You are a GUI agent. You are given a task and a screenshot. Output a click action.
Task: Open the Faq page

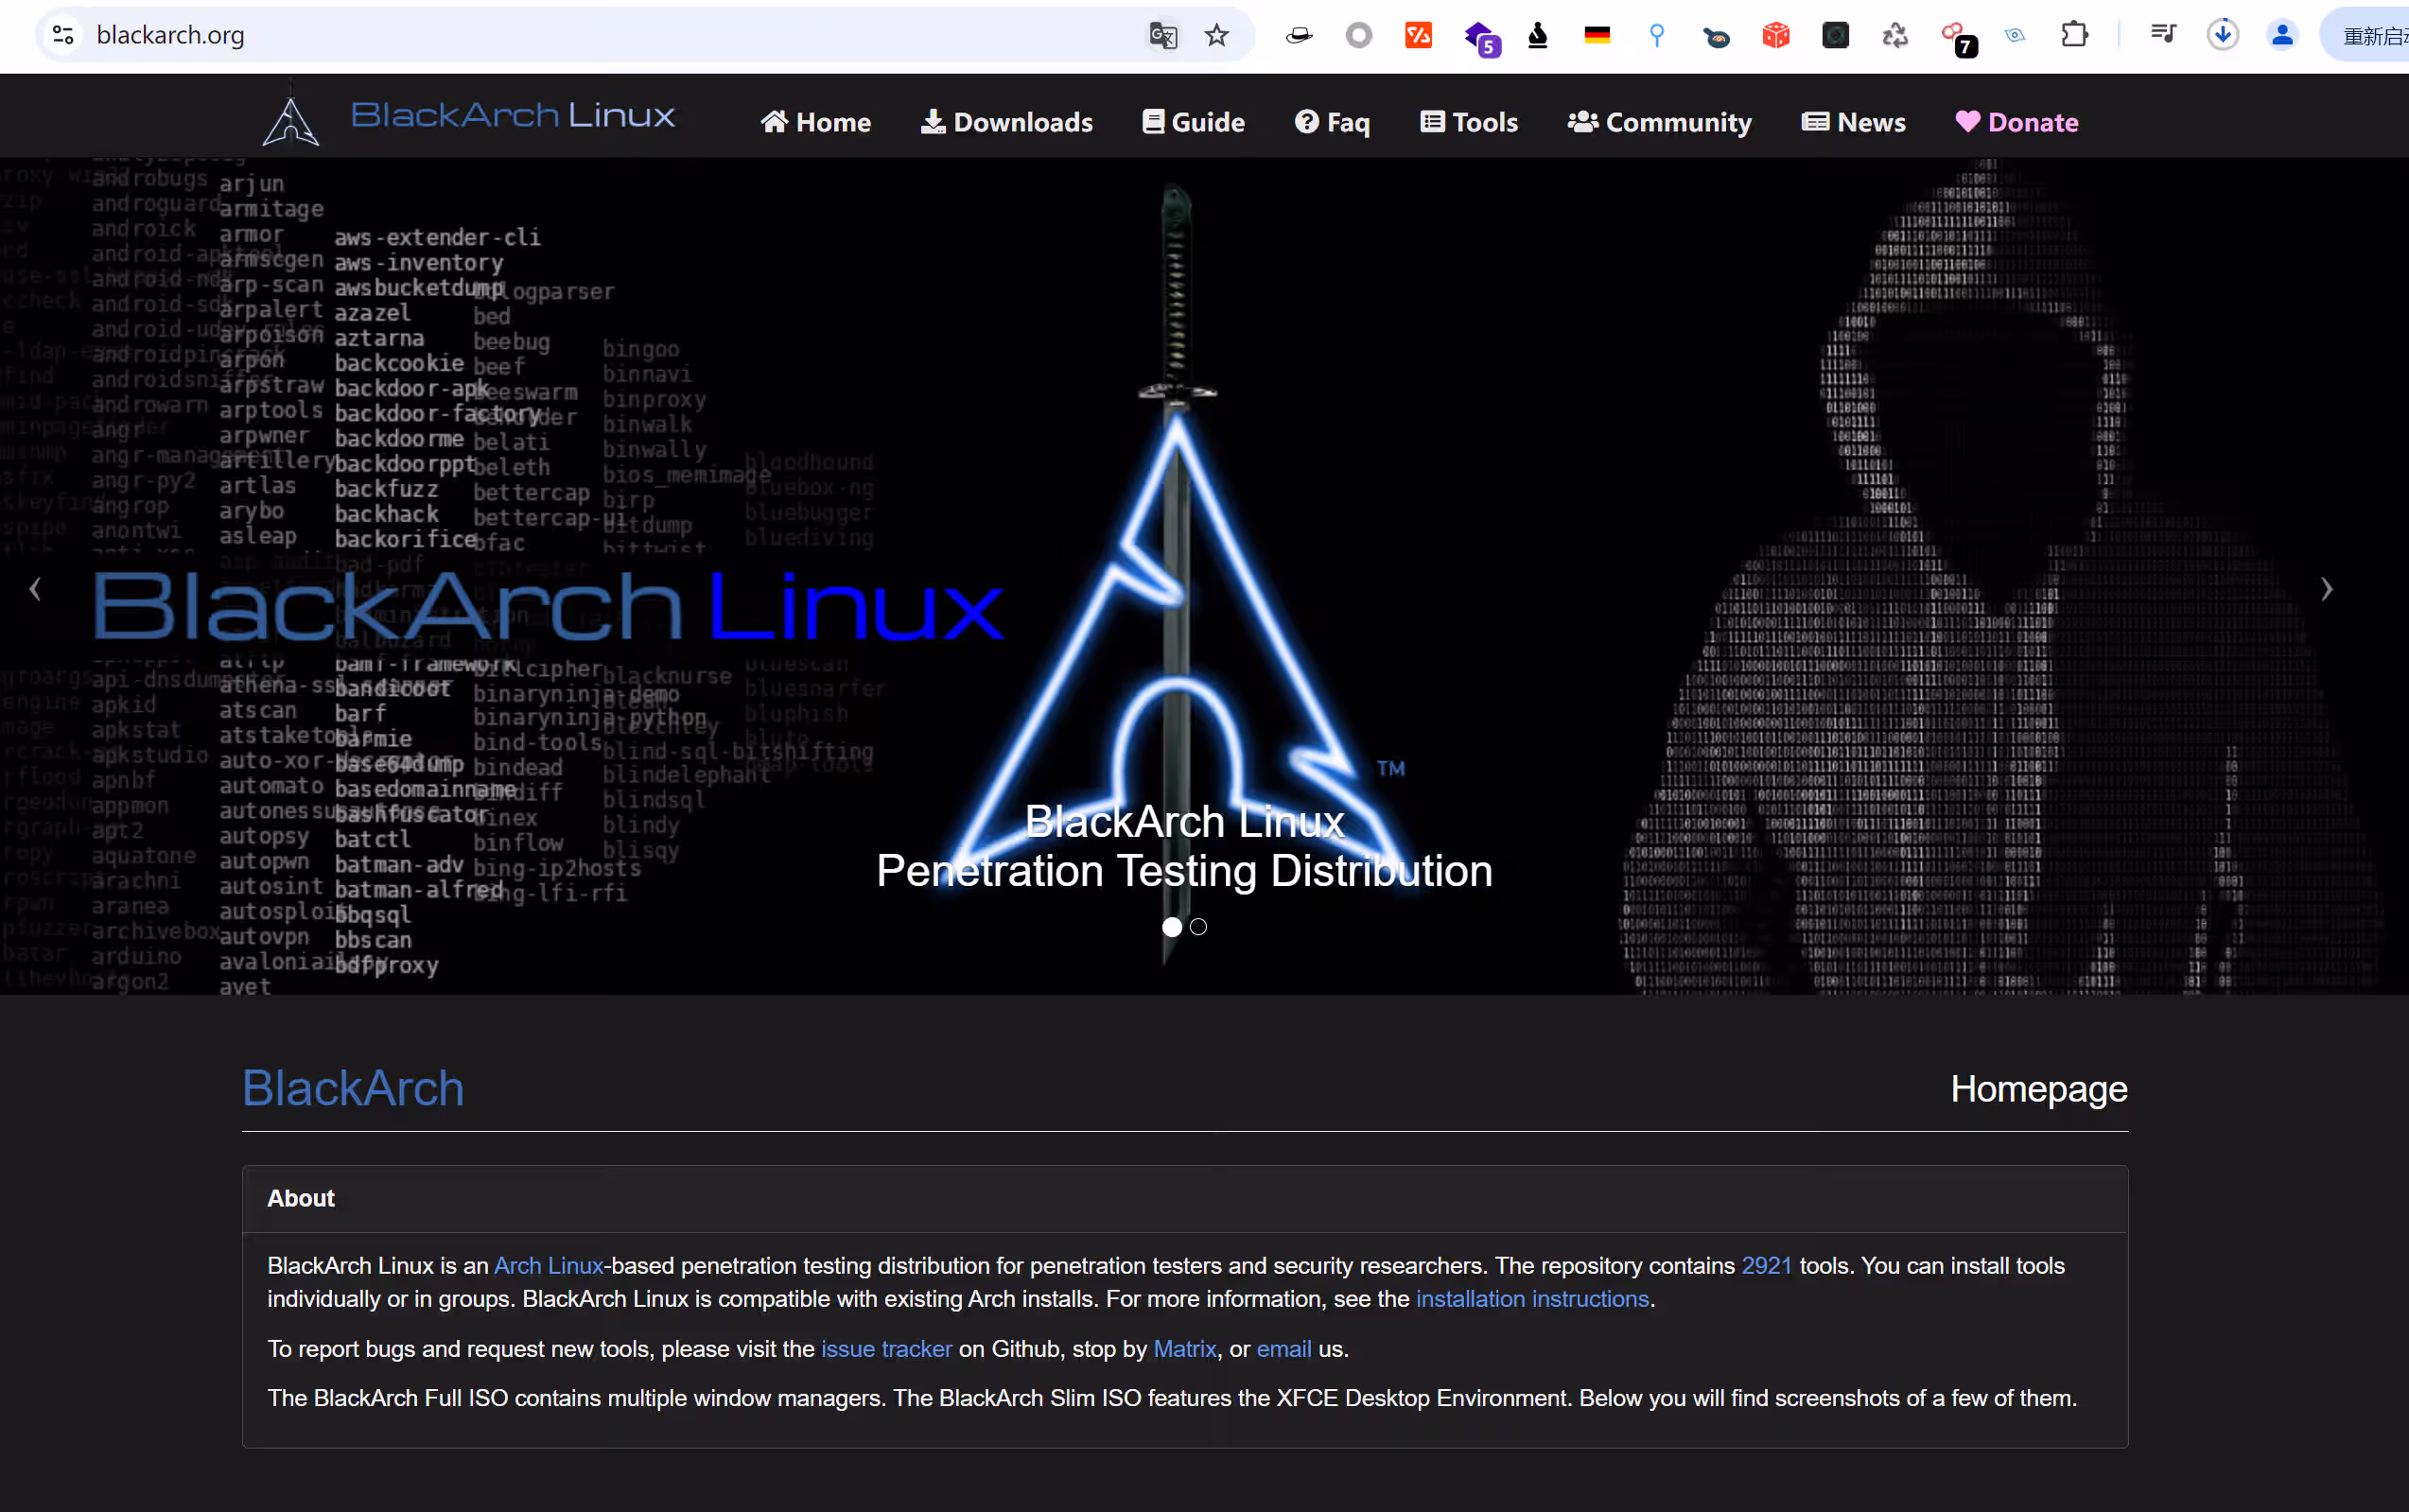coord(1332,122)
